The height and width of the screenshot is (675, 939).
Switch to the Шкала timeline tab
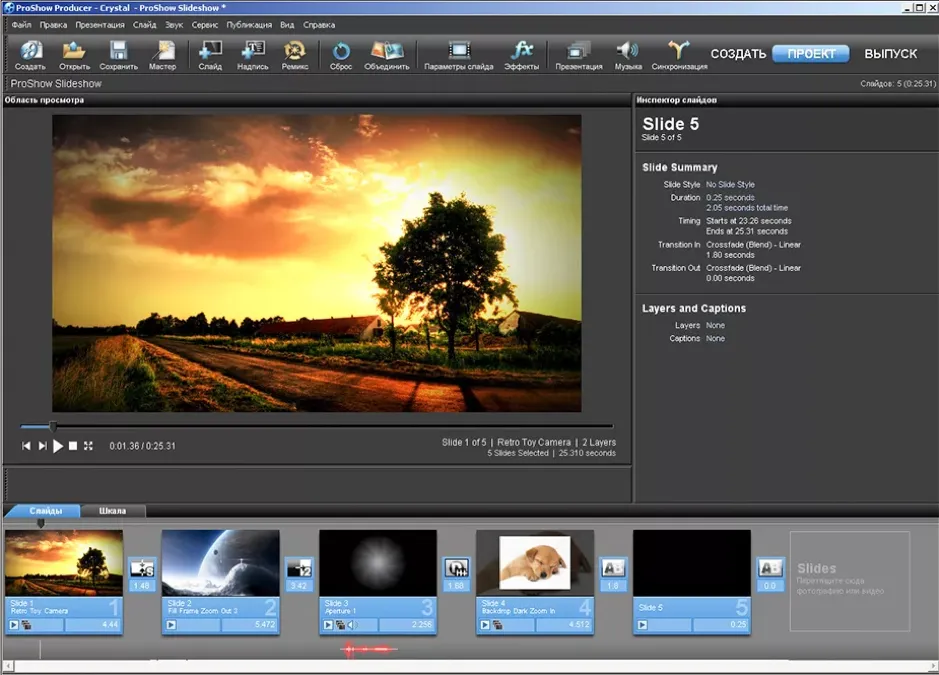tap(113, 511)
